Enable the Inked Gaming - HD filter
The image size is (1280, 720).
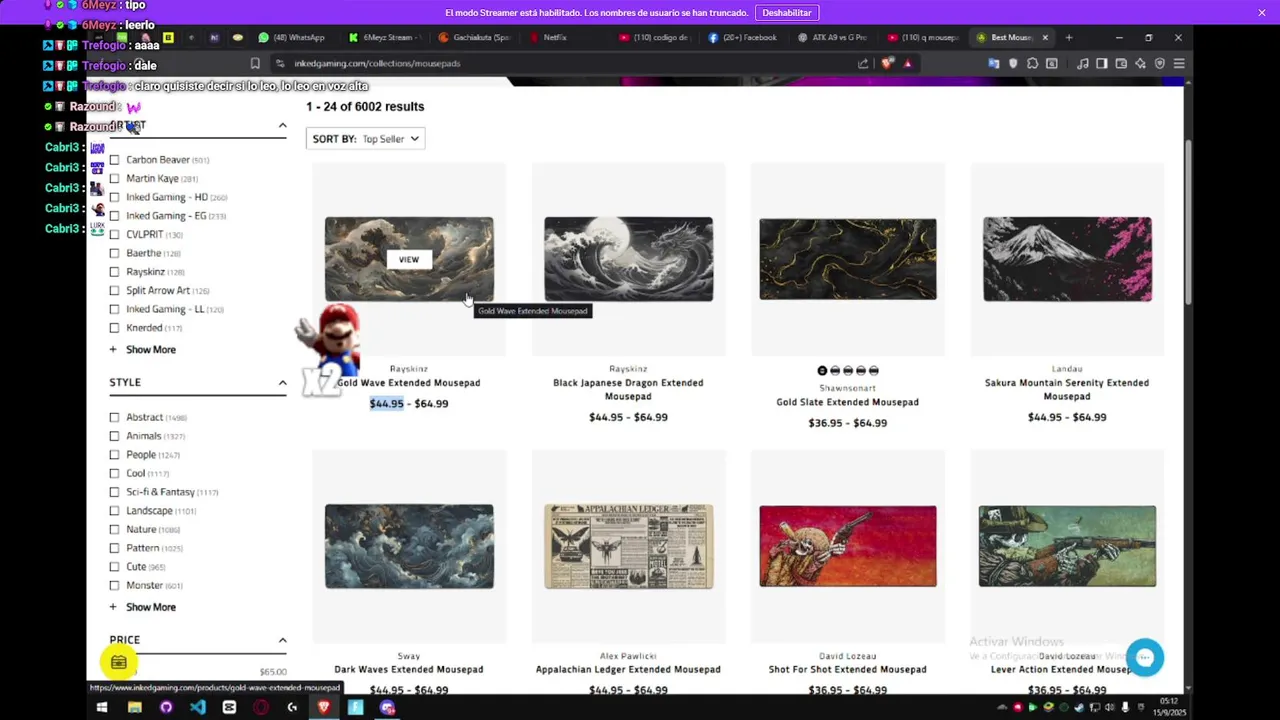tap(114, 197)
